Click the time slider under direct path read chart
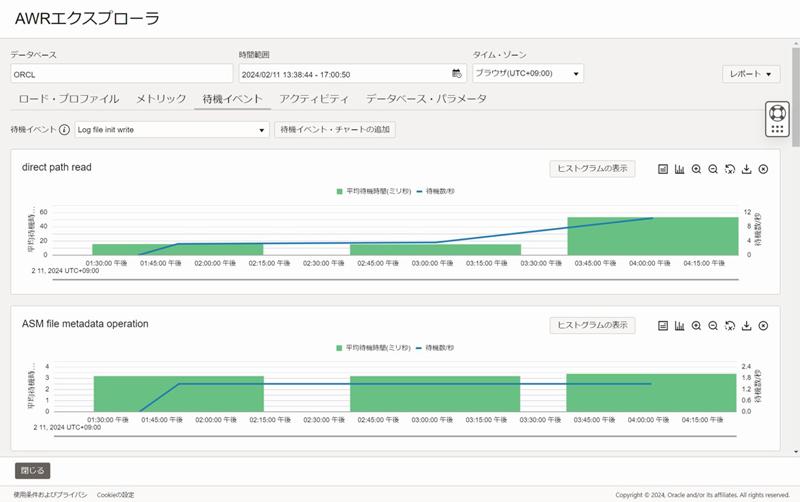 coord(395,280)
